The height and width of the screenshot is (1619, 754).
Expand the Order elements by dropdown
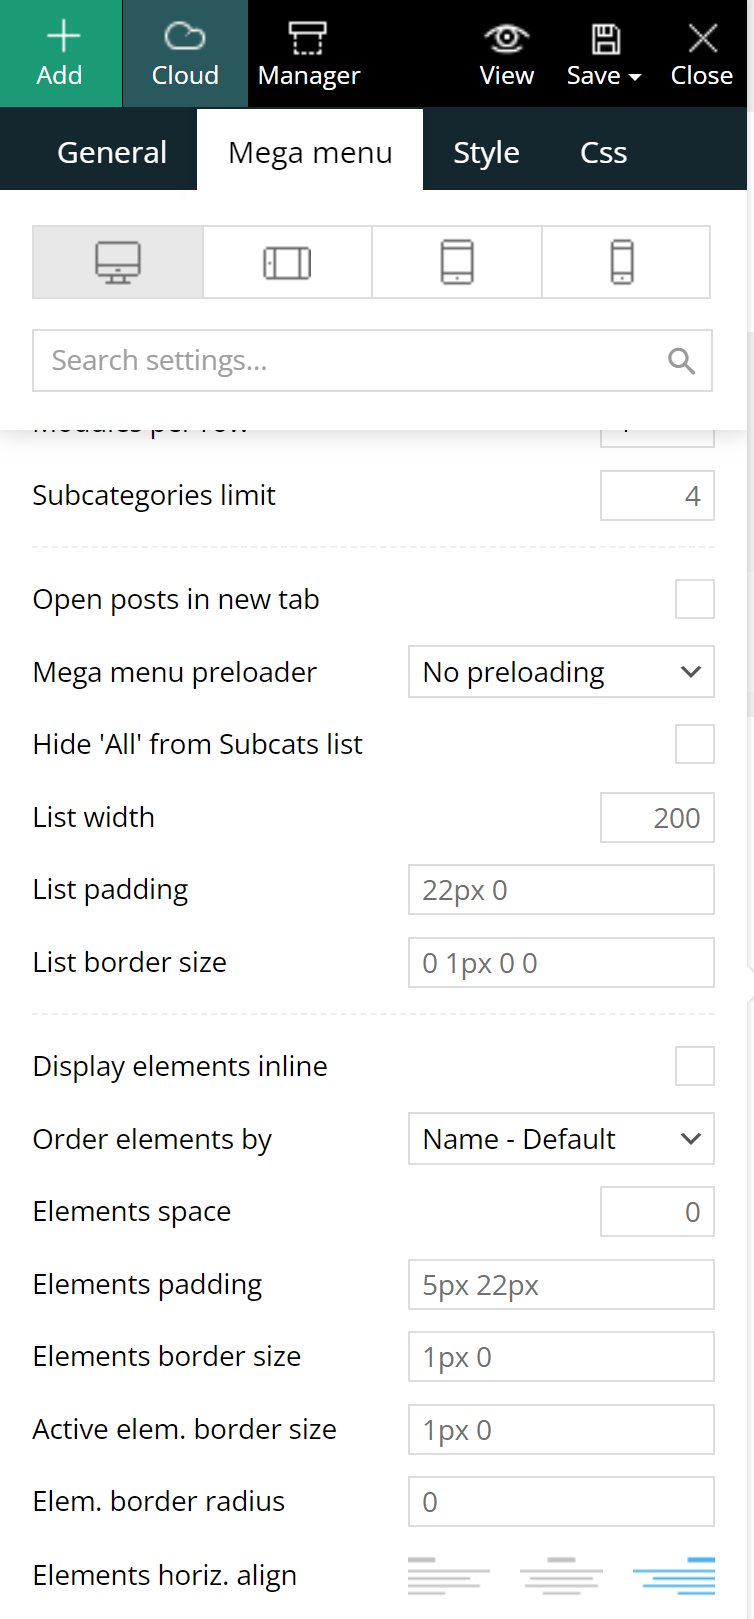pos(561,1139)
